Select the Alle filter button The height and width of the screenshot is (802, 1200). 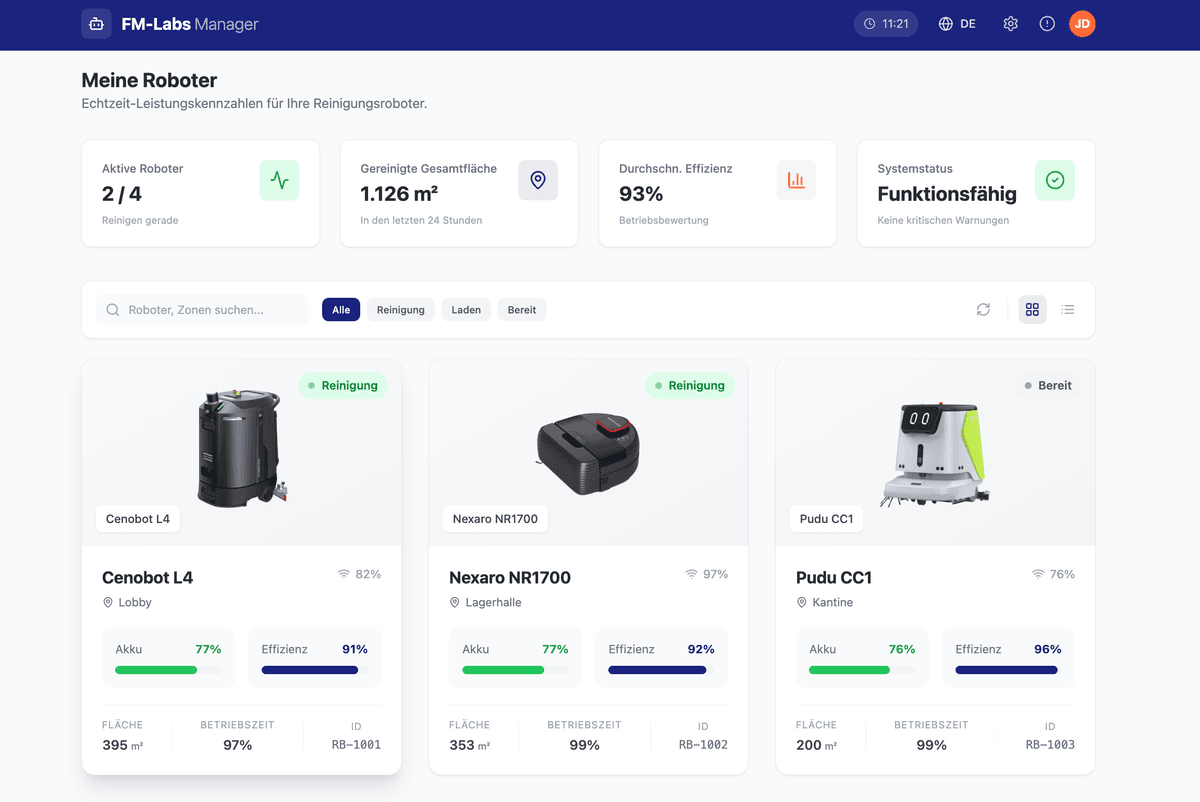pos(341,310)
